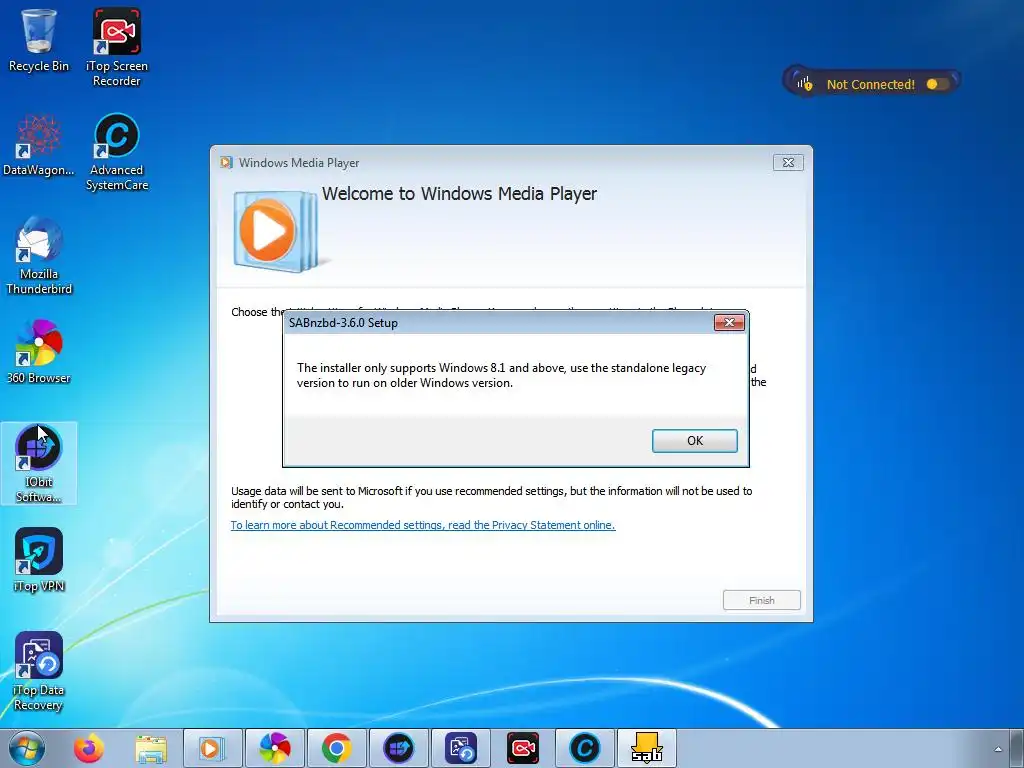Open Google Chrome from the taskbar

point(336,748)
